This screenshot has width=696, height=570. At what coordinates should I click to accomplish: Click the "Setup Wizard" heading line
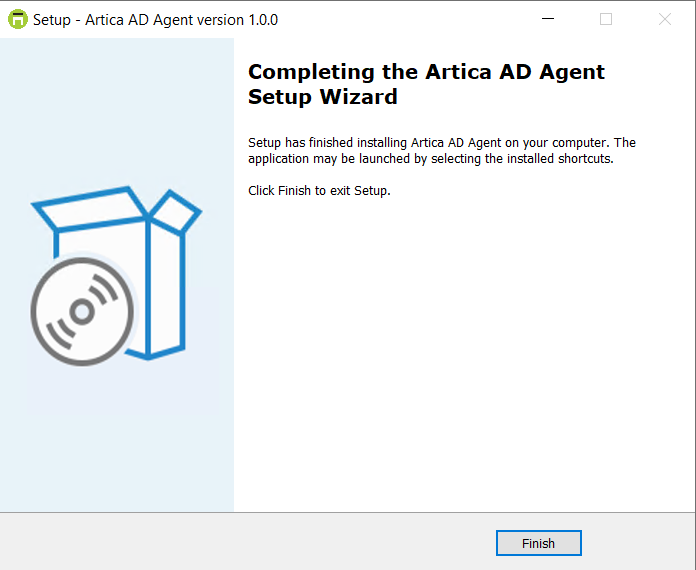click(x=322, y=97)
